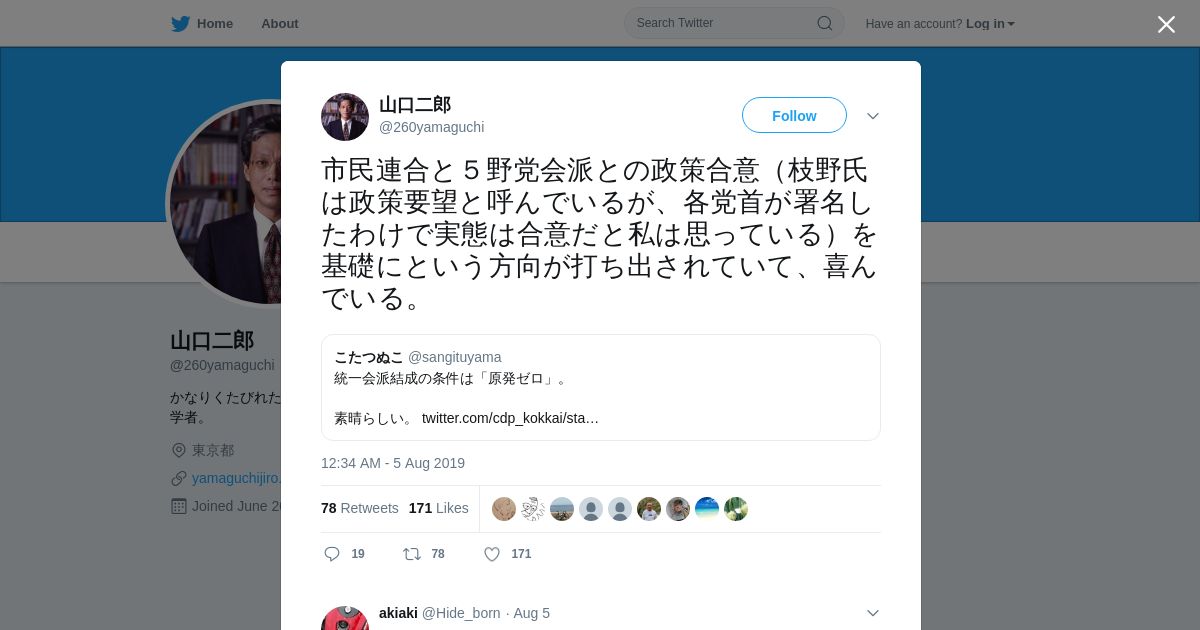This screenshot has height=630, width=1200.
Task: Click first liker's avatar thumbnail
Action: (504, 509)
